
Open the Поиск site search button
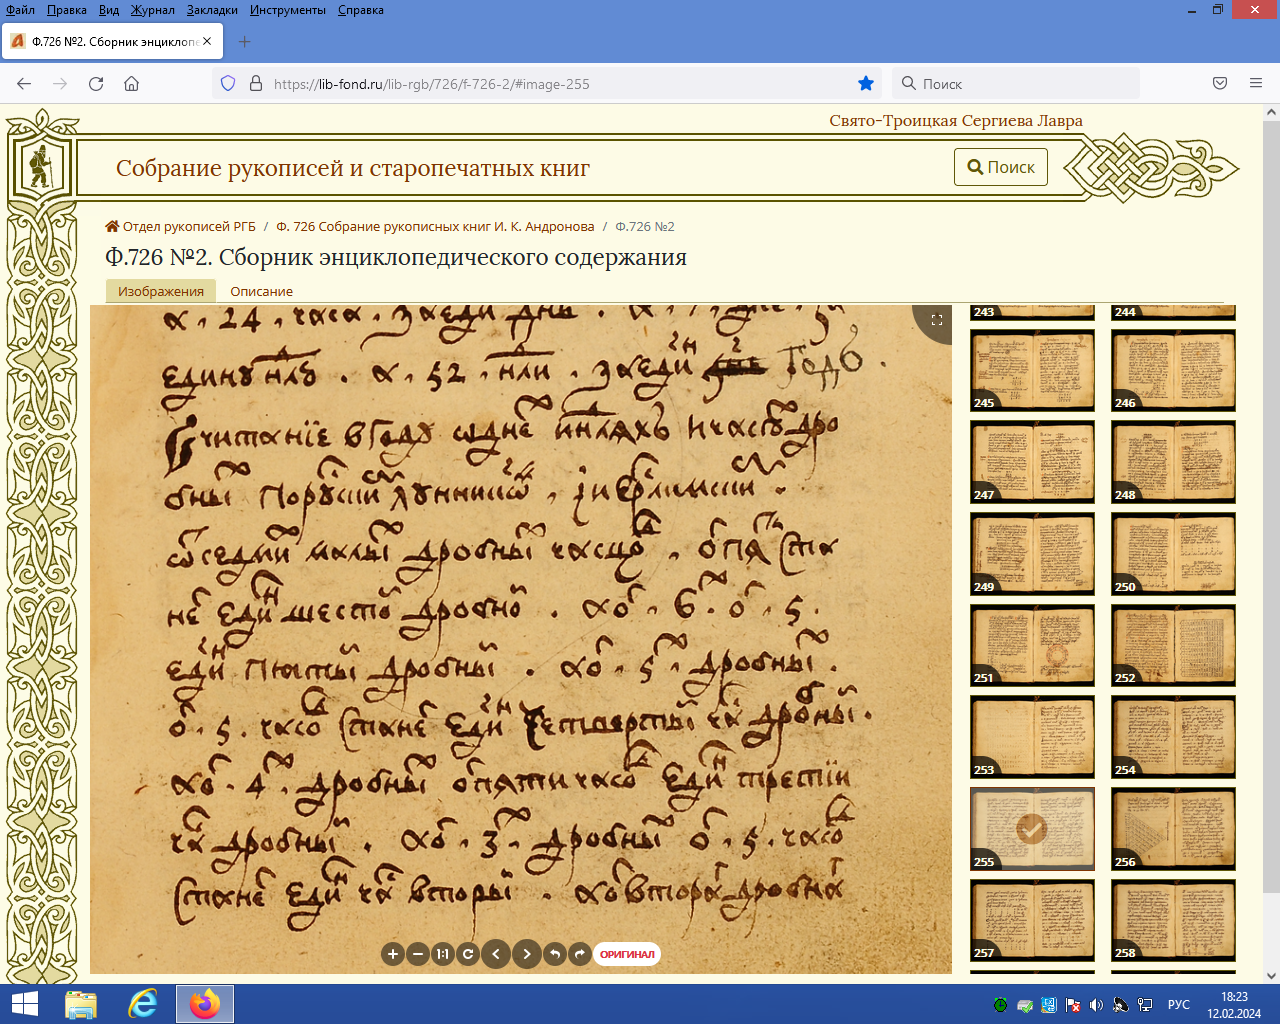1001,167
